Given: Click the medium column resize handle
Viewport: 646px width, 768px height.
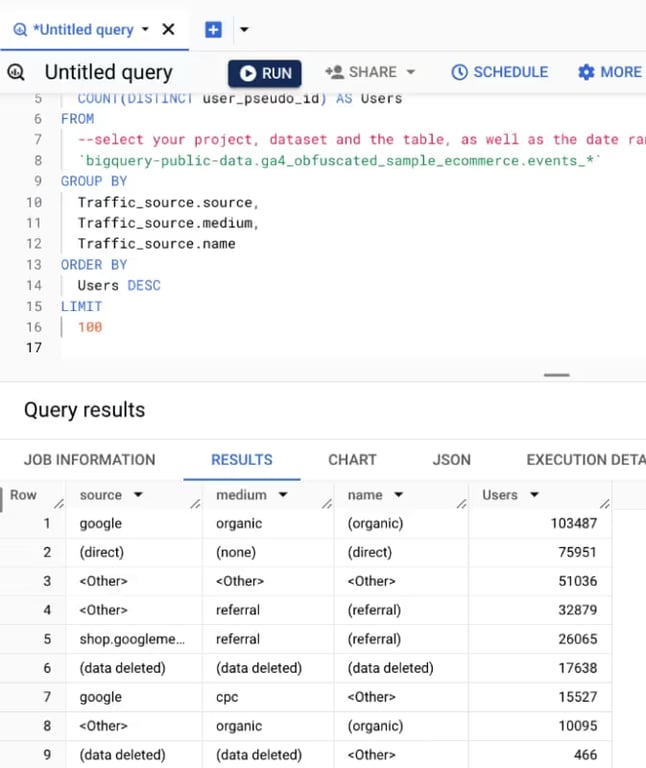Looking at the screenshot, I should click(x=327, y=504).
